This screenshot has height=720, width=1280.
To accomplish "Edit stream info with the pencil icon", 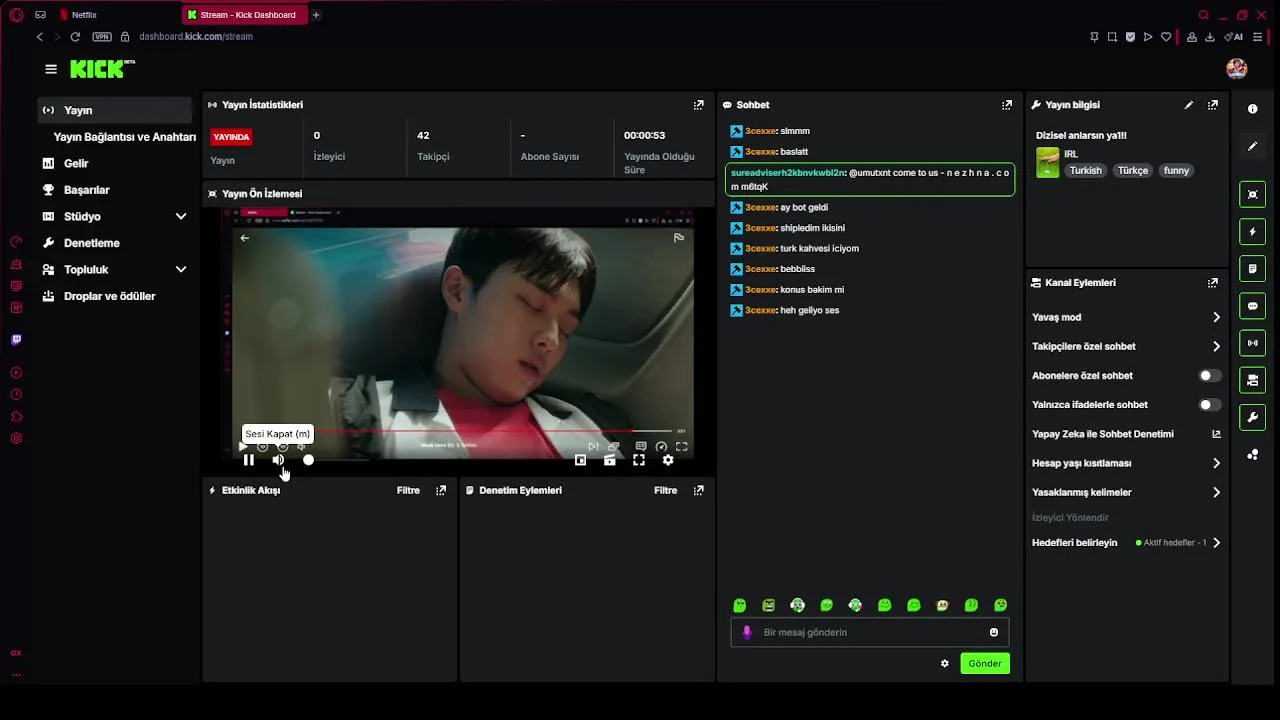I will 1189,105.
